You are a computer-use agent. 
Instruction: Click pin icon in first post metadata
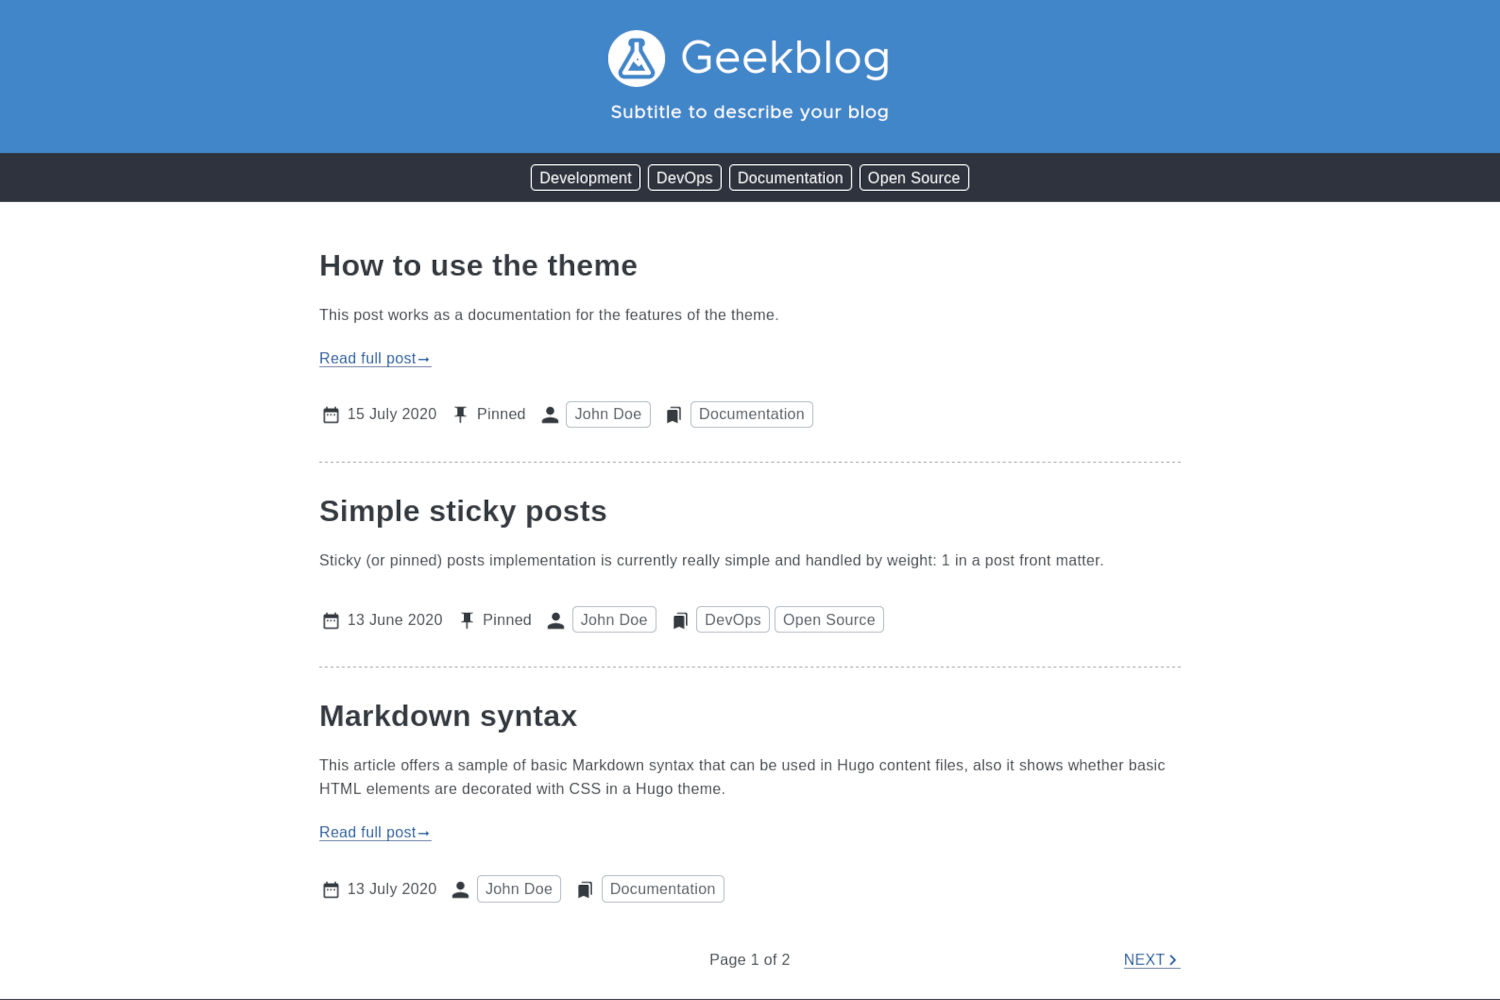460,415
